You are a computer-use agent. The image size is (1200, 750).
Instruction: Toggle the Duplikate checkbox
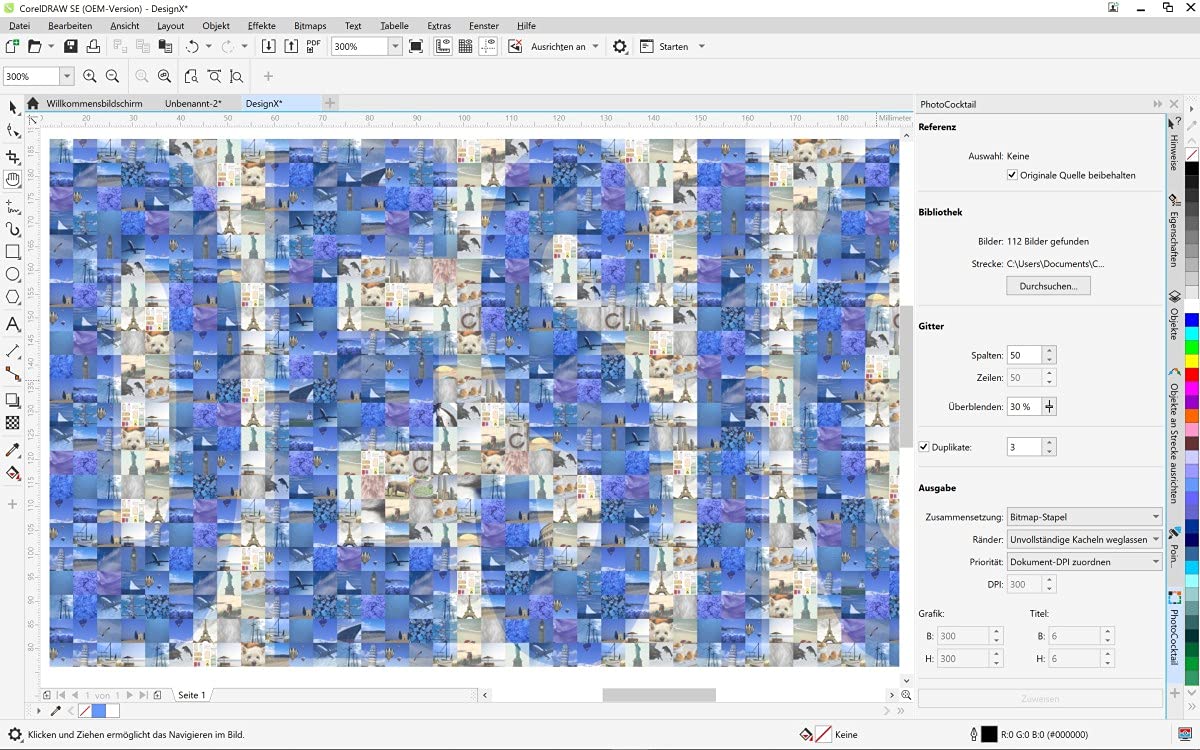pos(924,447)
